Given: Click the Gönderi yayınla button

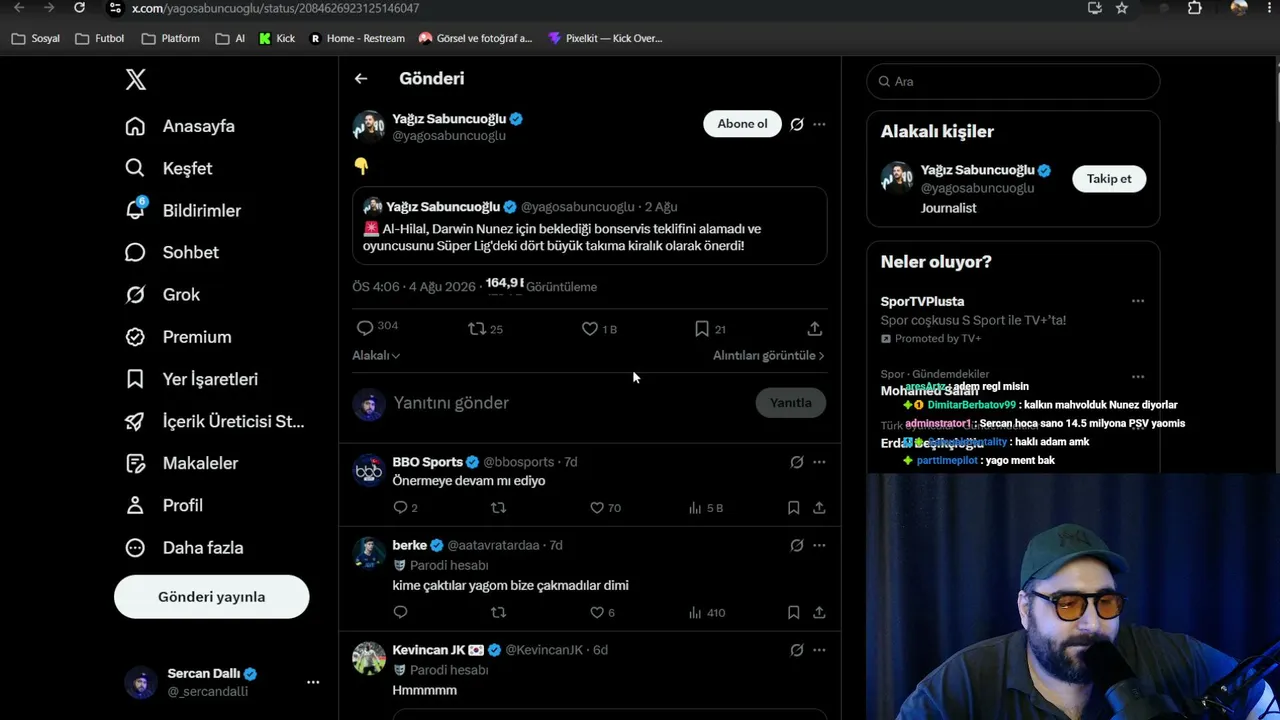Looking at the screenshot, I should click(211, 597).
